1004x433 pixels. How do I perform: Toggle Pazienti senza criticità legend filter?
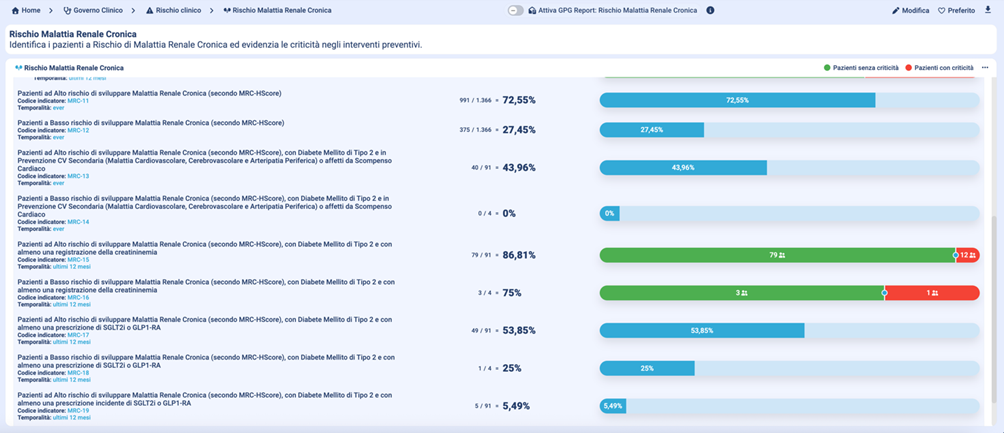click(861, 67)
